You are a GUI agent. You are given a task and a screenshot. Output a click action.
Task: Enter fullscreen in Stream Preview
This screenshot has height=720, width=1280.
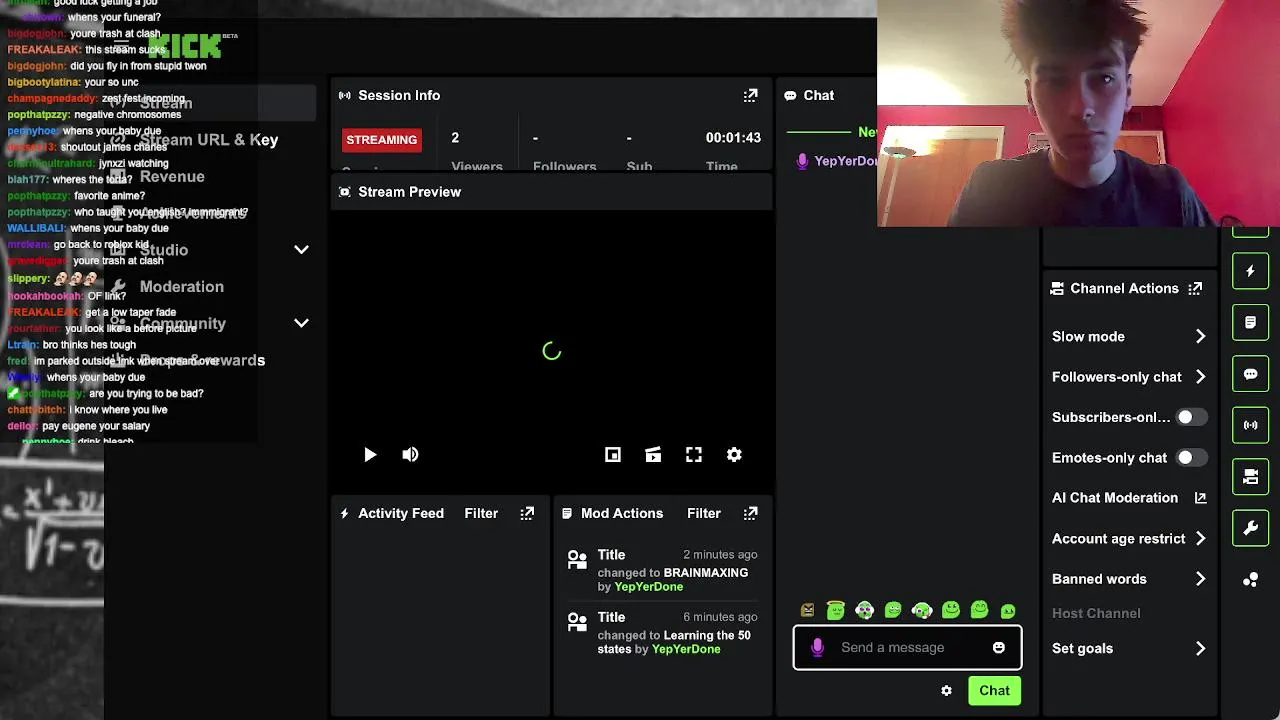click(x=693, y=454)
